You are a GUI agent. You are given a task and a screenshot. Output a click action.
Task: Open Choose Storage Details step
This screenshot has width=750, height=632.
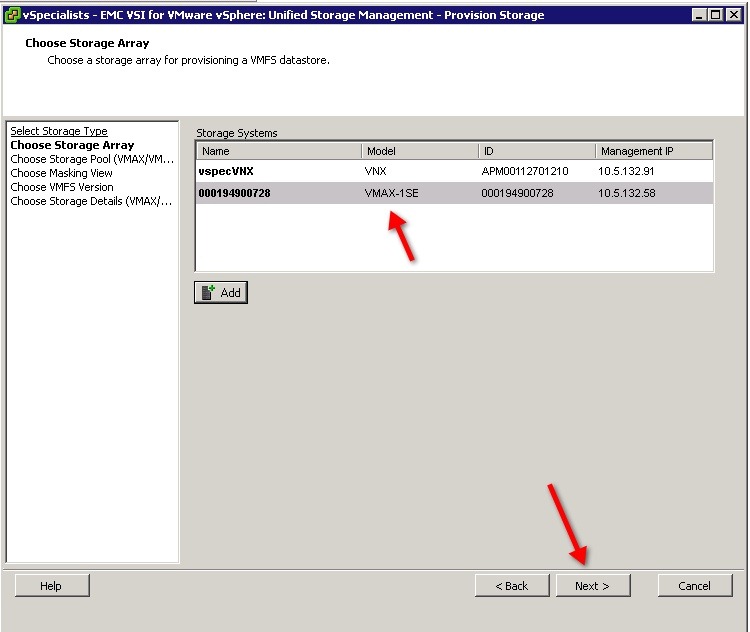click(x=91, y=201)
